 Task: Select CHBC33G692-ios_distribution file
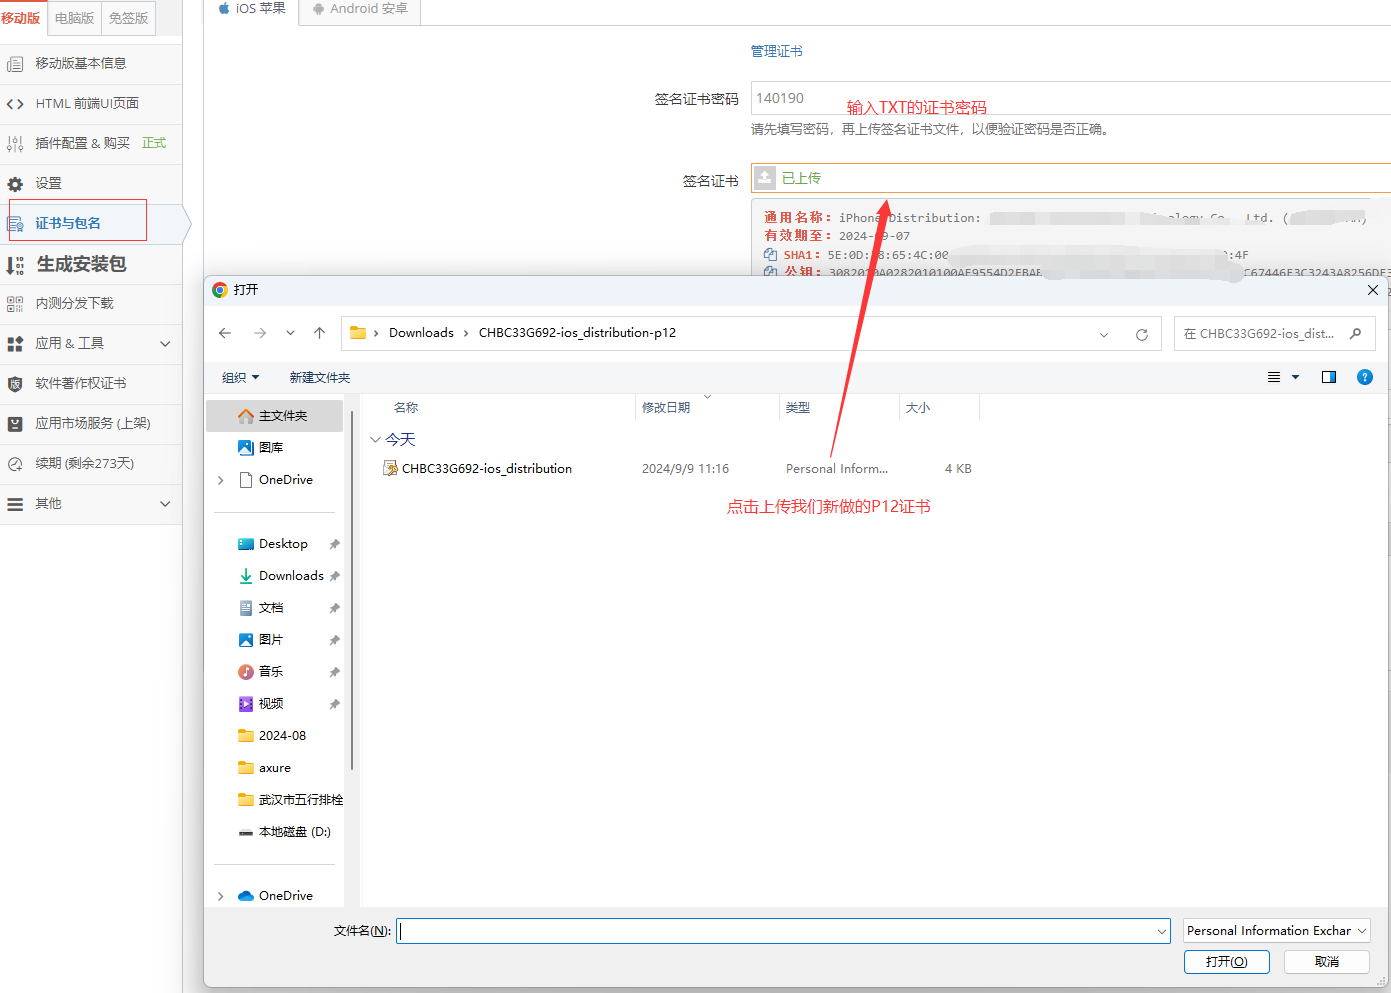click(x=487, y=468)
